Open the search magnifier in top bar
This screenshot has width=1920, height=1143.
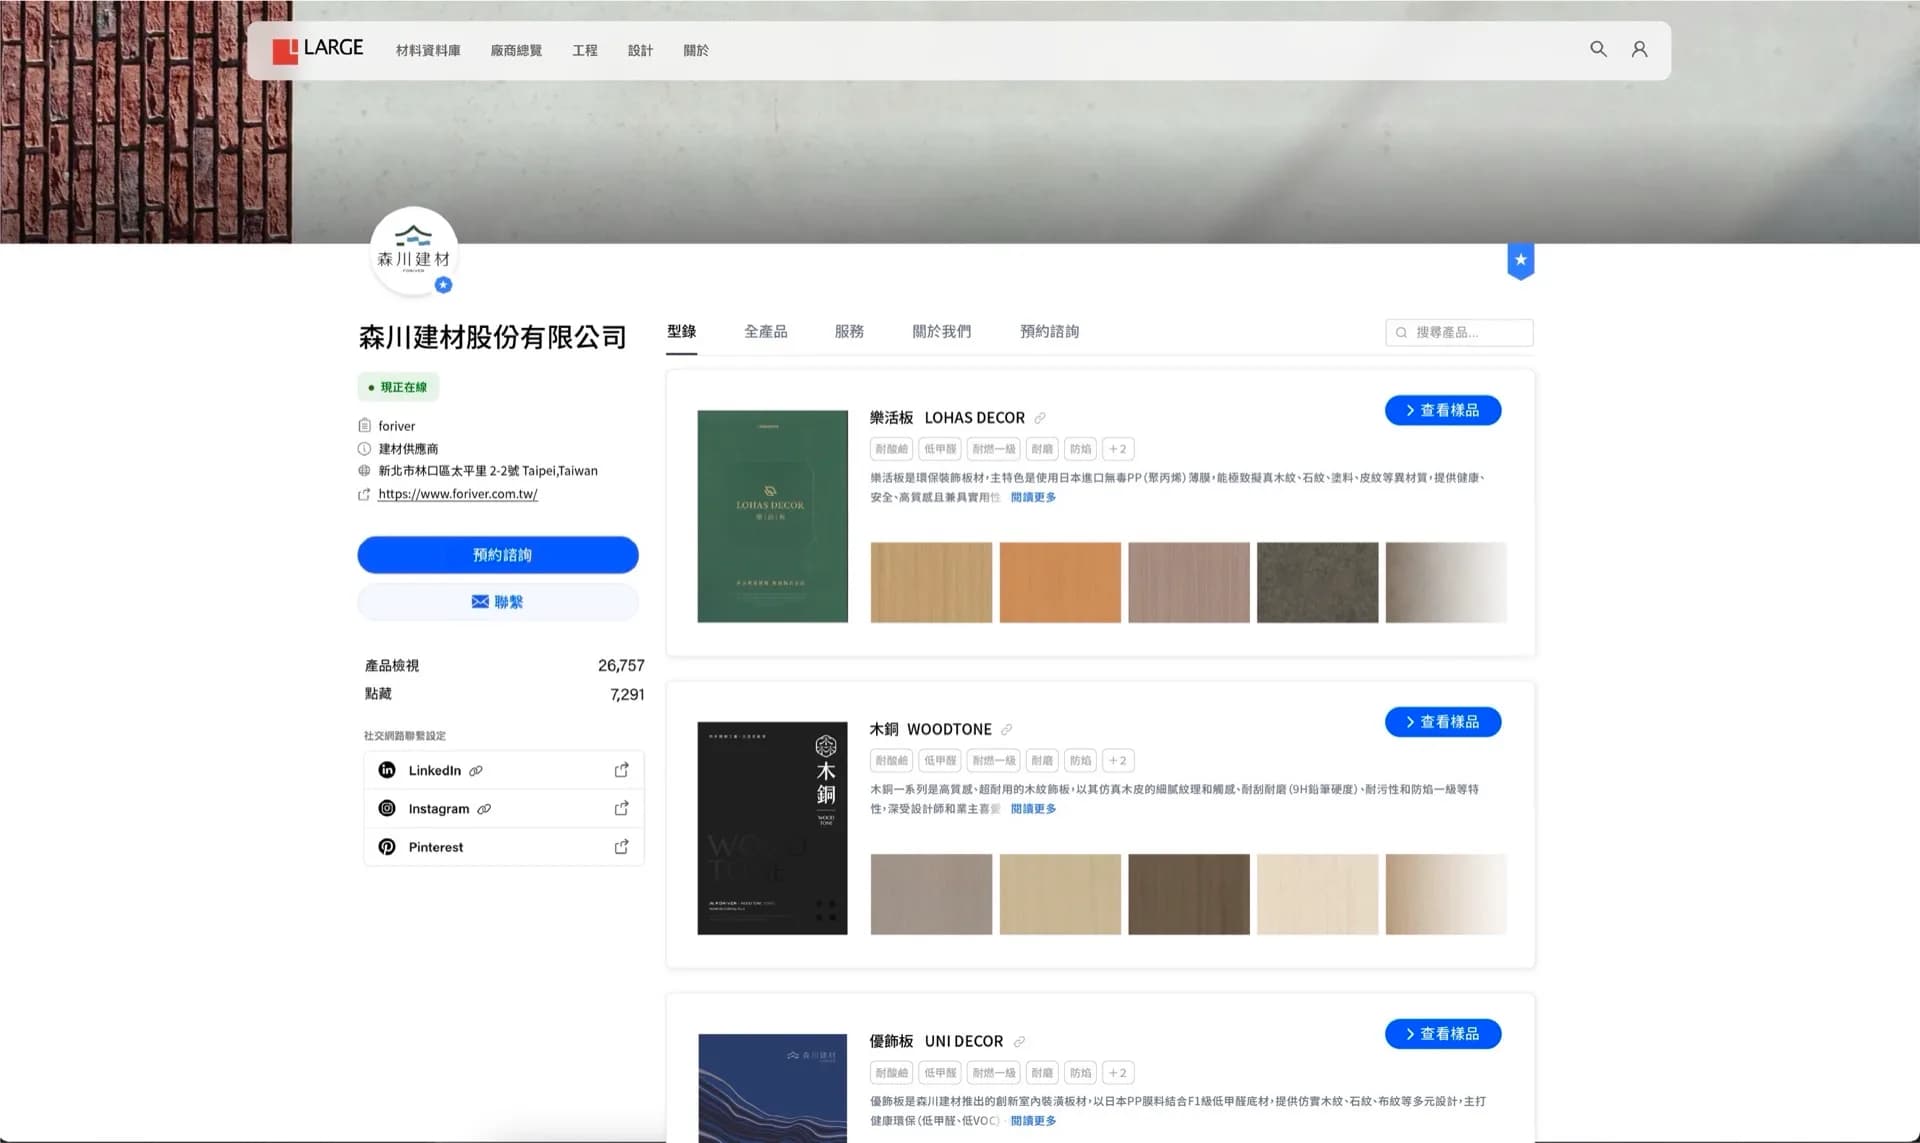[x=1598, y=49]
